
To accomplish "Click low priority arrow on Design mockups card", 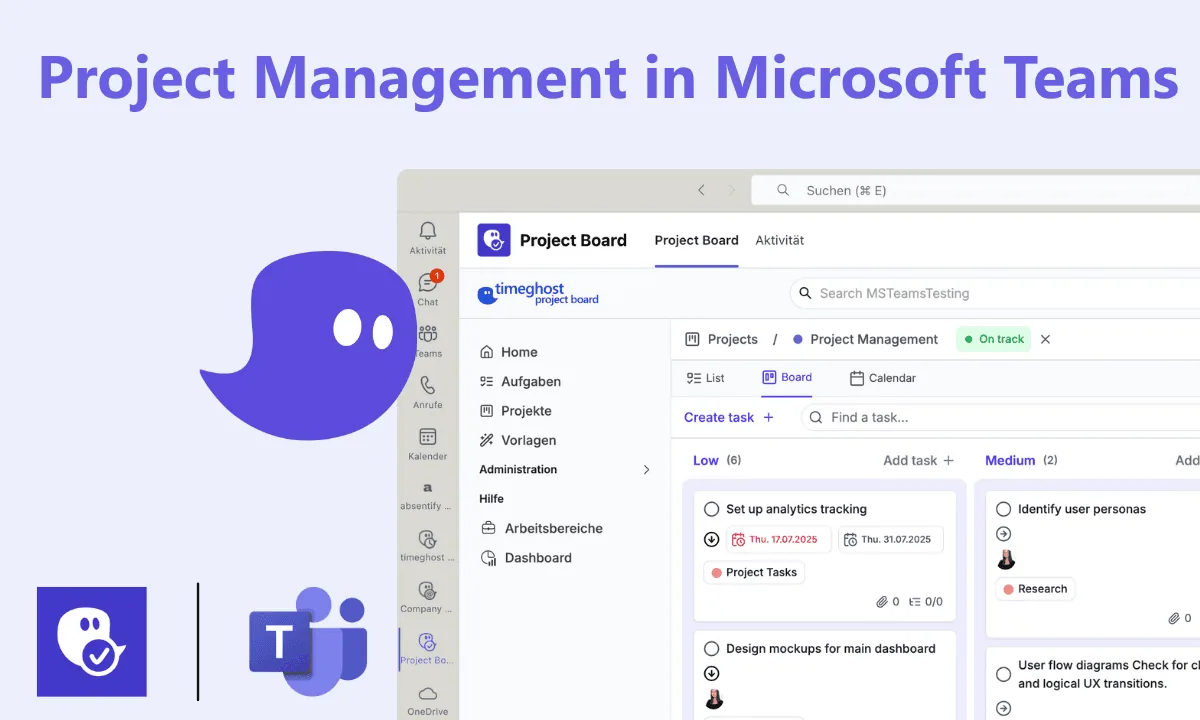I will (712, 673).
